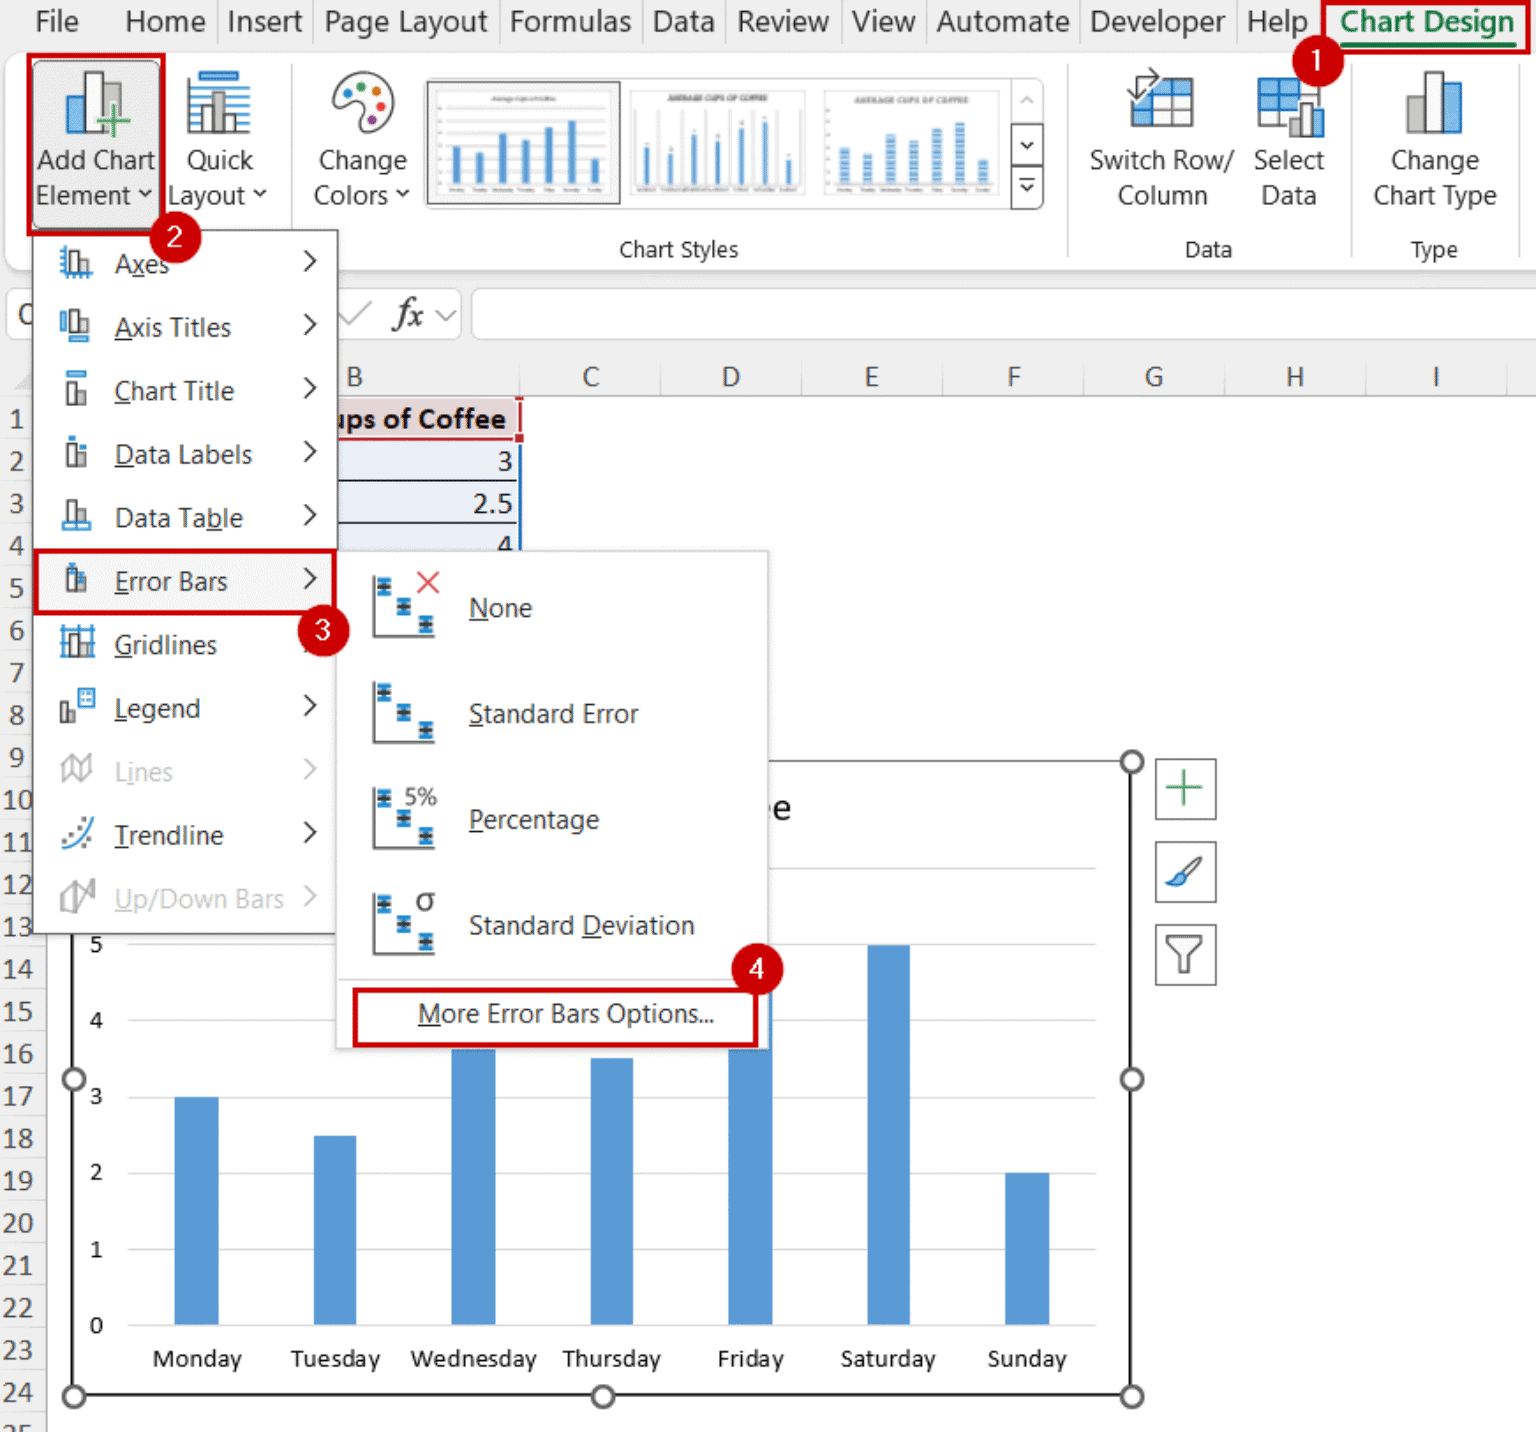Image resolution: width=1536 pixels, height=1432 pixels.
Task: Choose Percentage error bars option
Action: 533,819
